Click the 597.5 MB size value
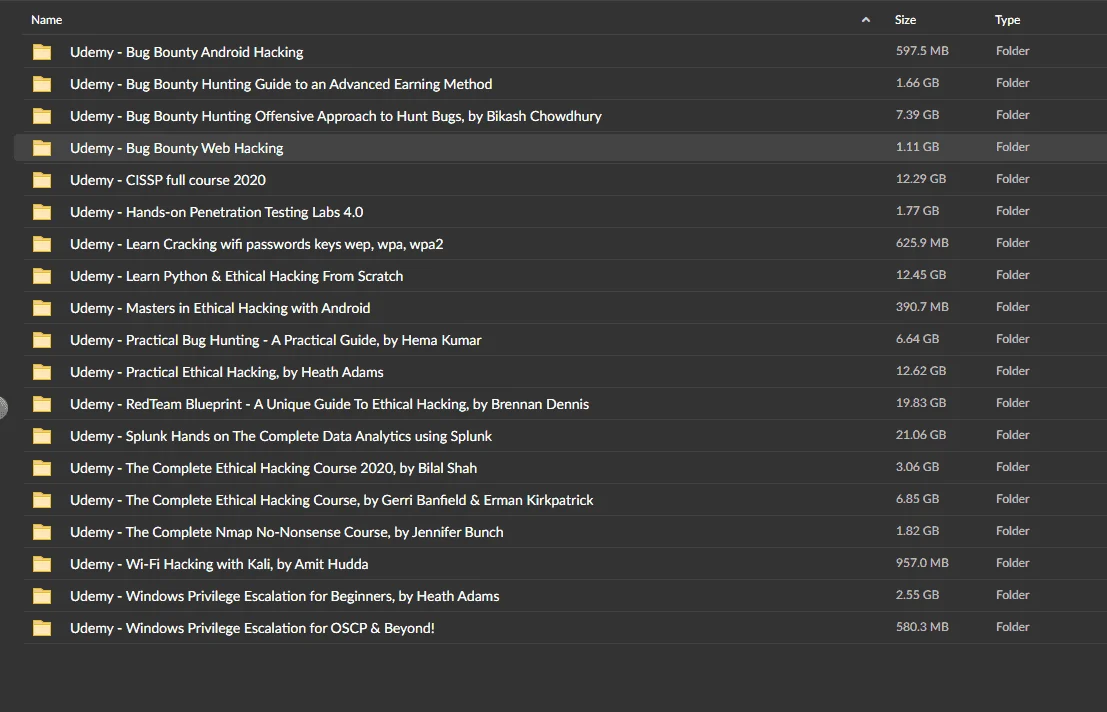 click(922, 51)
